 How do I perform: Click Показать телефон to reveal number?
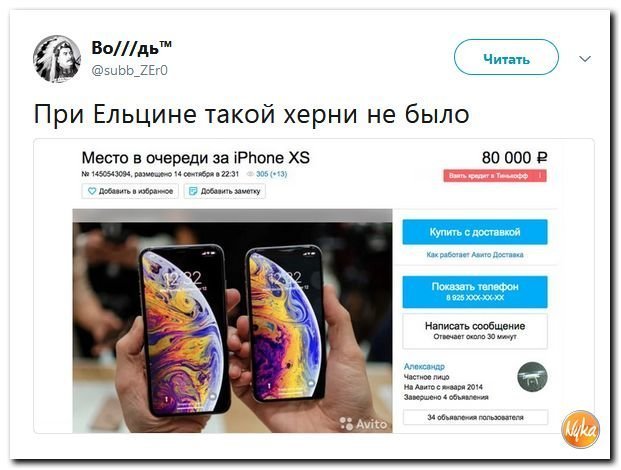475,291
